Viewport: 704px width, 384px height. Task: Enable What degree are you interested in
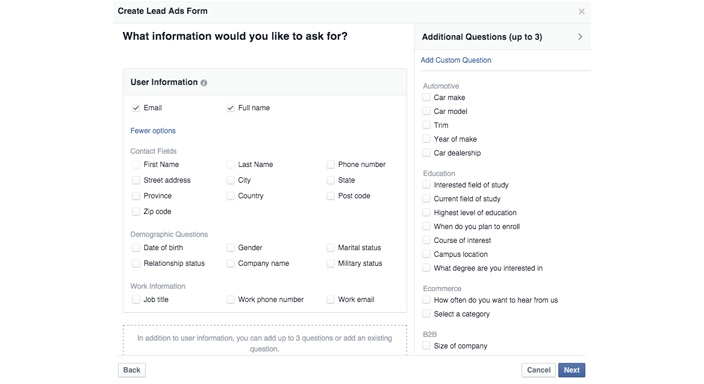click(427, 268)
